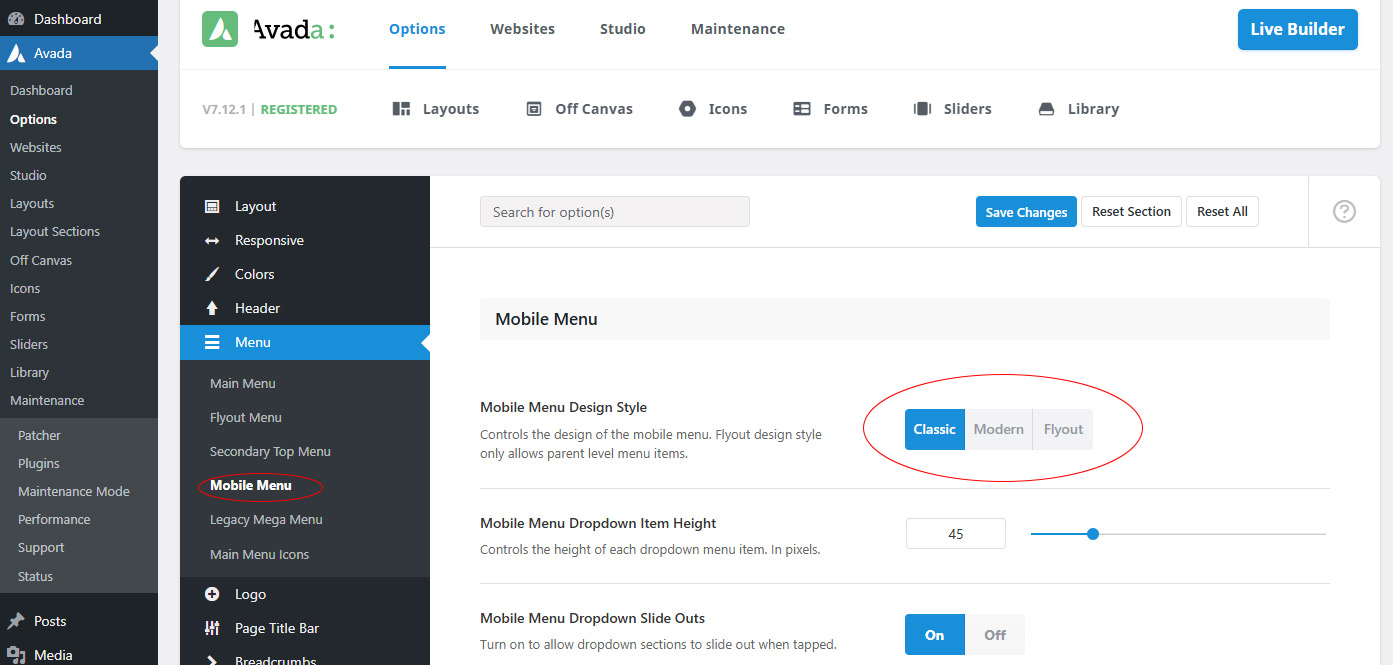Open Performance in WordPress sidebar
This screenshot has width=1393, height=665.
54,519
